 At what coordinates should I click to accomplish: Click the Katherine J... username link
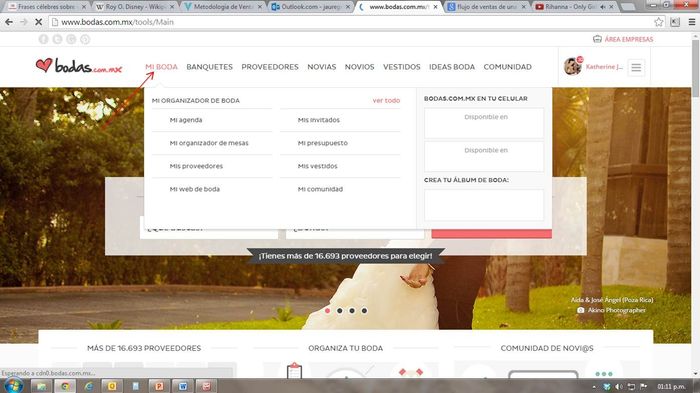[x=604, y=67]
